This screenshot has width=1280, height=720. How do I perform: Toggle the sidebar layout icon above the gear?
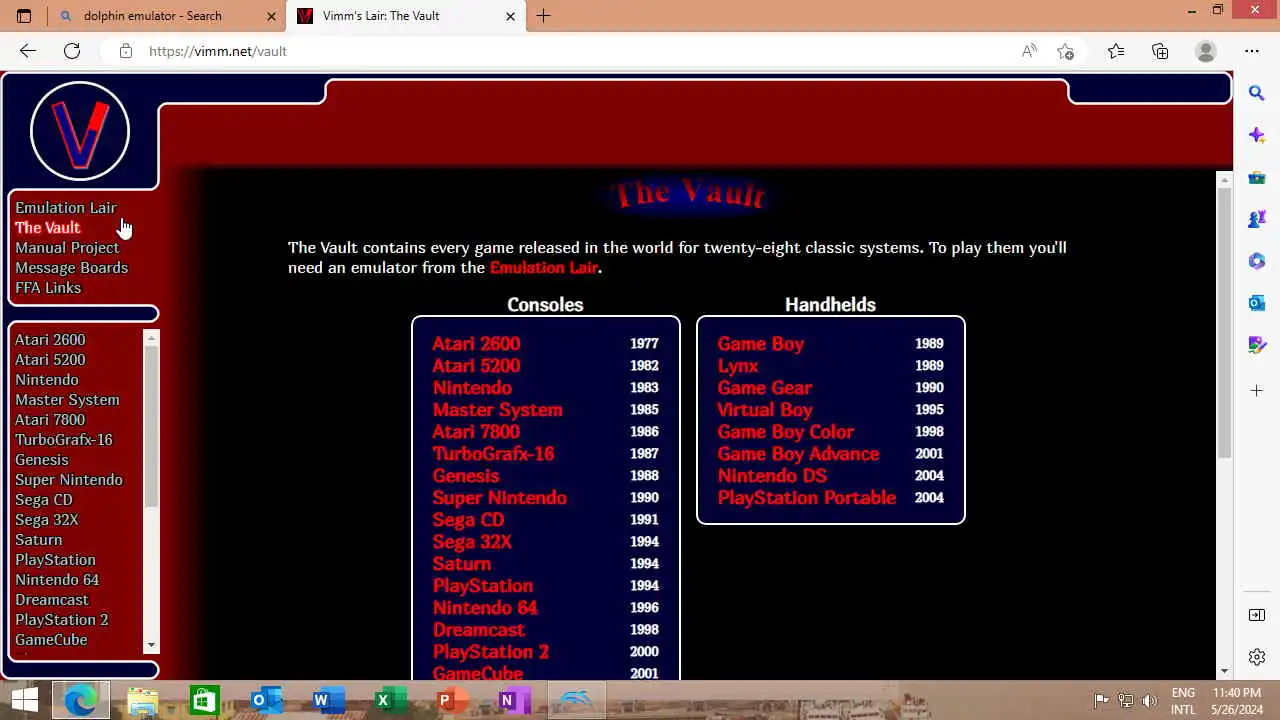(1257, 615)
